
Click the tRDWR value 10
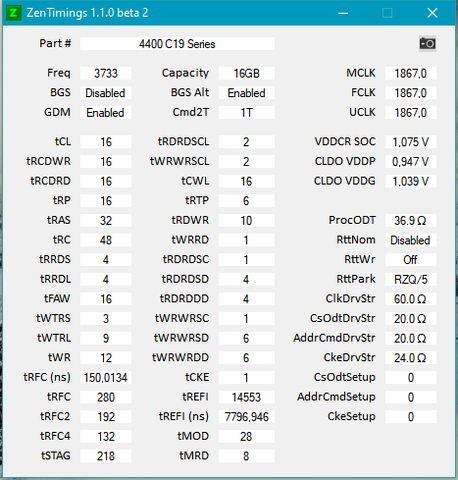[x=247, y=220]
